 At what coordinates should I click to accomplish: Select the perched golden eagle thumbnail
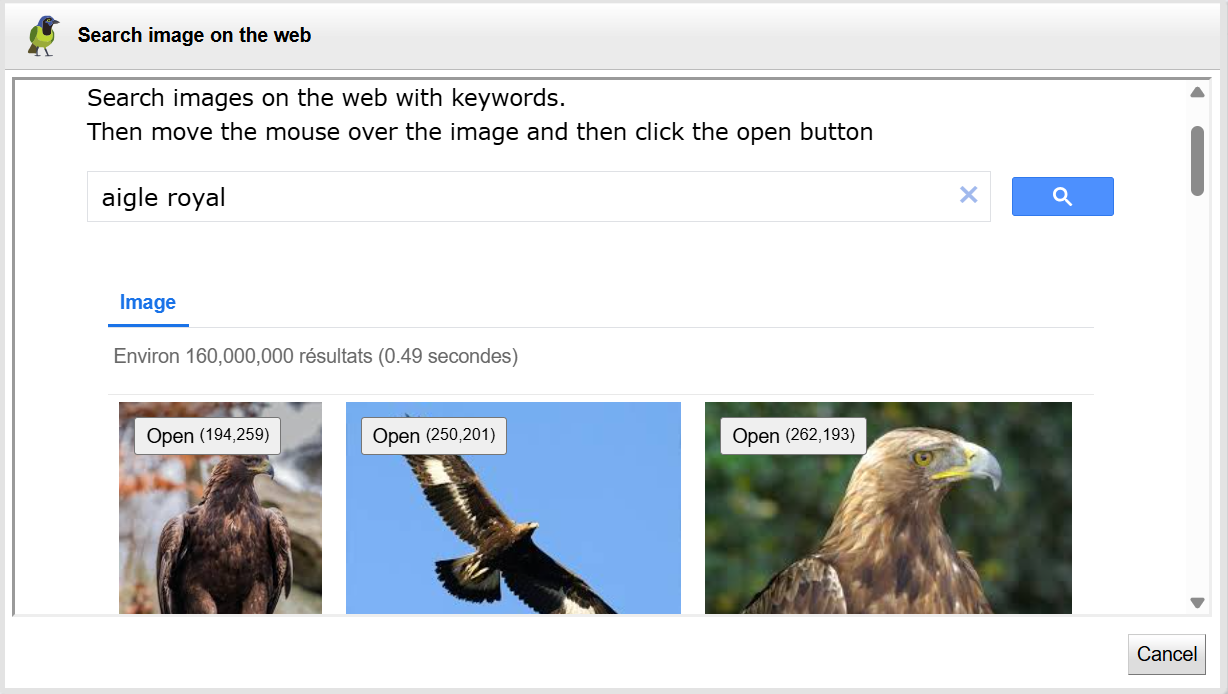220,530
